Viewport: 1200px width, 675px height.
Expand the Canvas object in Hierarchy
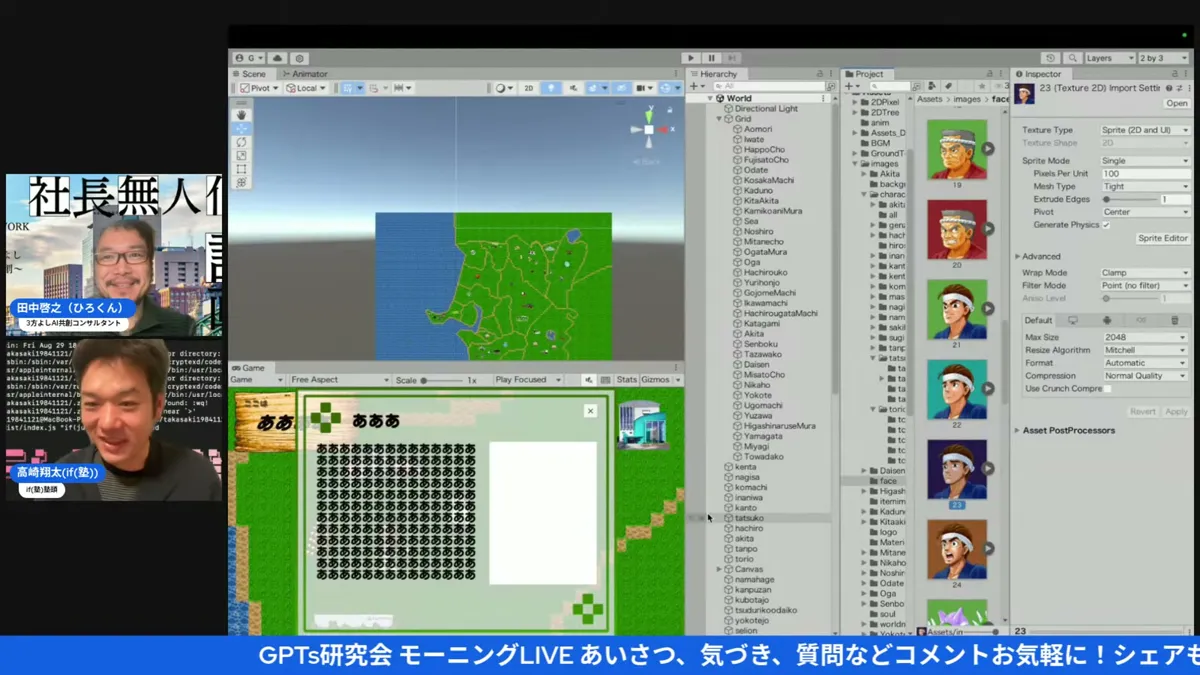pos(719,569)
